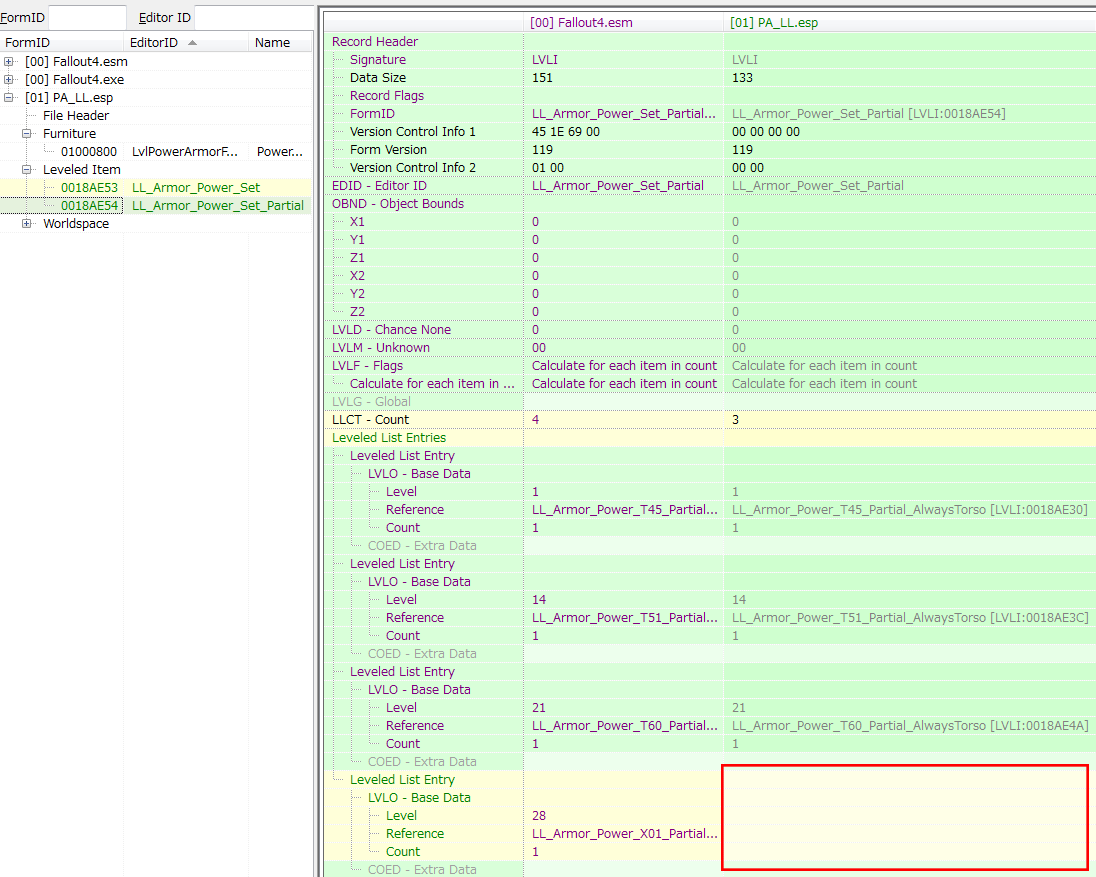This screenshot has height=877, width=1096.
Task: Click Level value 14 in Fallout4.esm column
Action: (x=539, y=600)
